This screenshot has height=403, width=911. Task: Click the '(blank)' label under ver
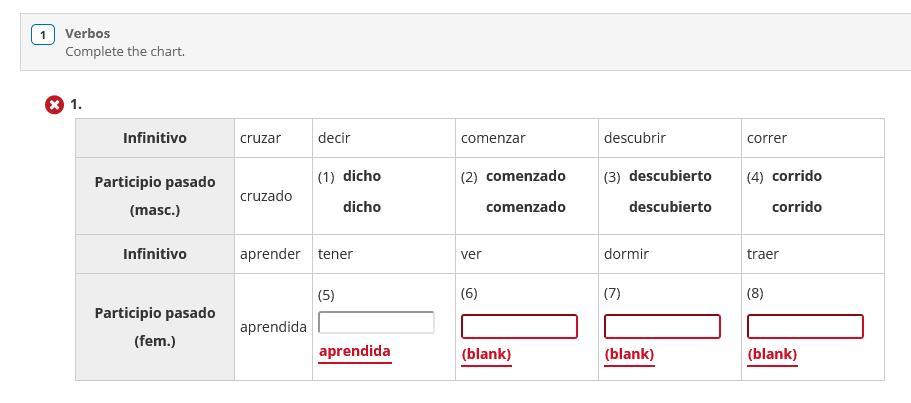(x=486, y=354)
